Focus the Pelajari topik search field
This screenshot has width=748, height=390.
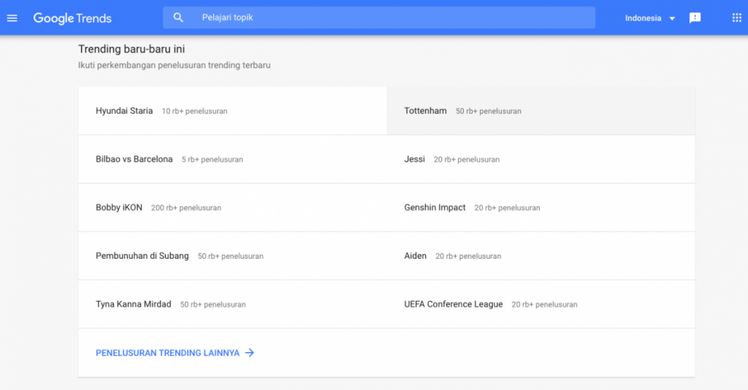point(379,18)
